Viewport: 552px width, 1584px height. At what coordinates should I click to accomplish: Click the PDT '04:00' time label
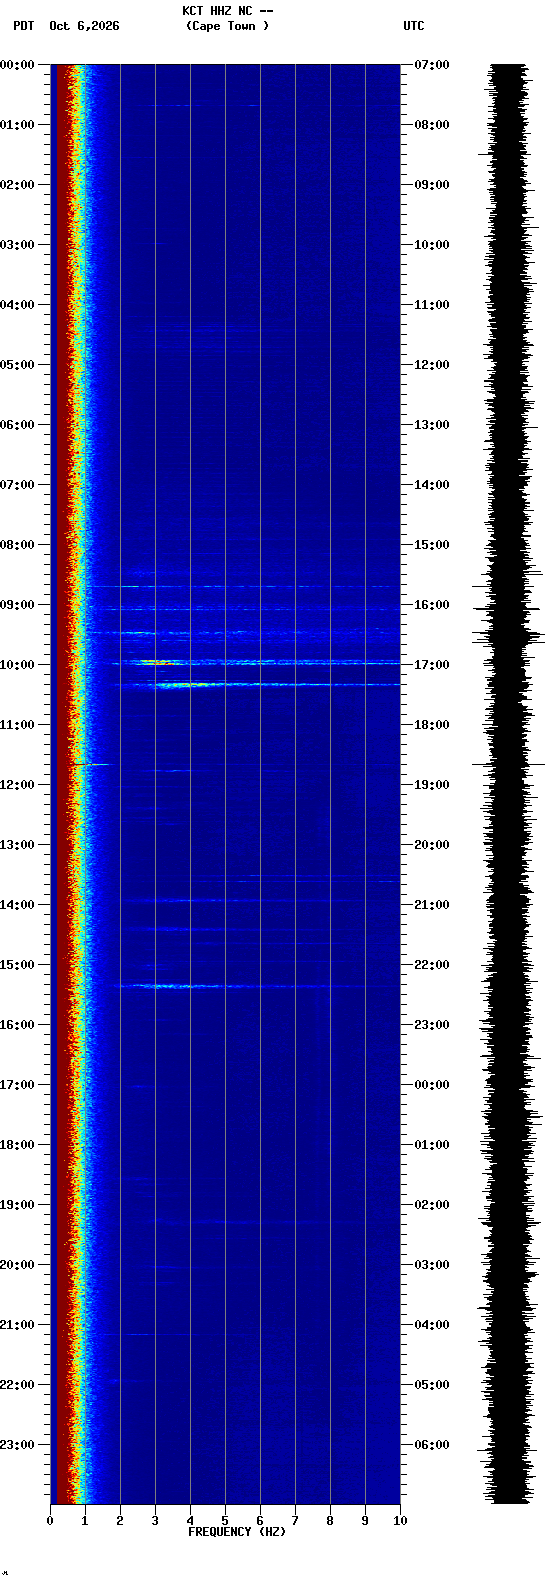18,305
